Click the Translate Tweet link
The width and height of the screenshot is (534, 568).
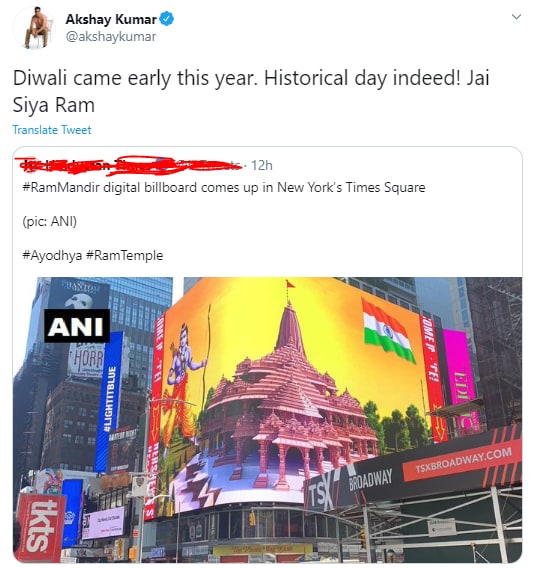point(52,130)
